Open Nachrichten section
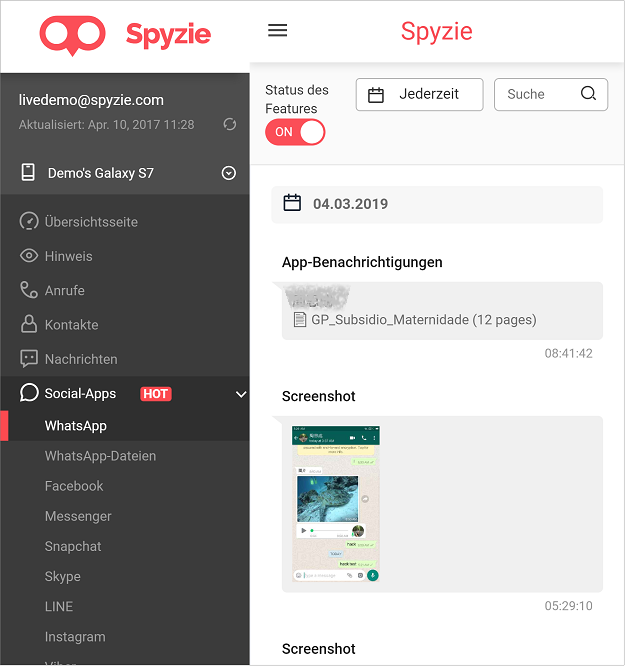 [81, 359]
